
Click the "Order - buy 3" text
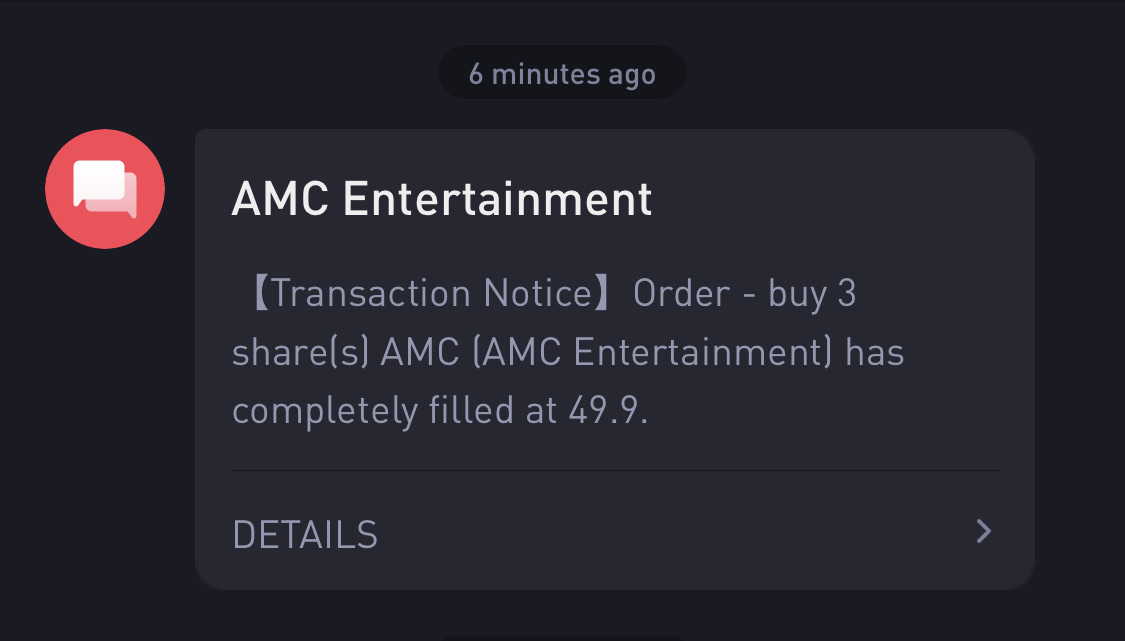coord(745,294)
